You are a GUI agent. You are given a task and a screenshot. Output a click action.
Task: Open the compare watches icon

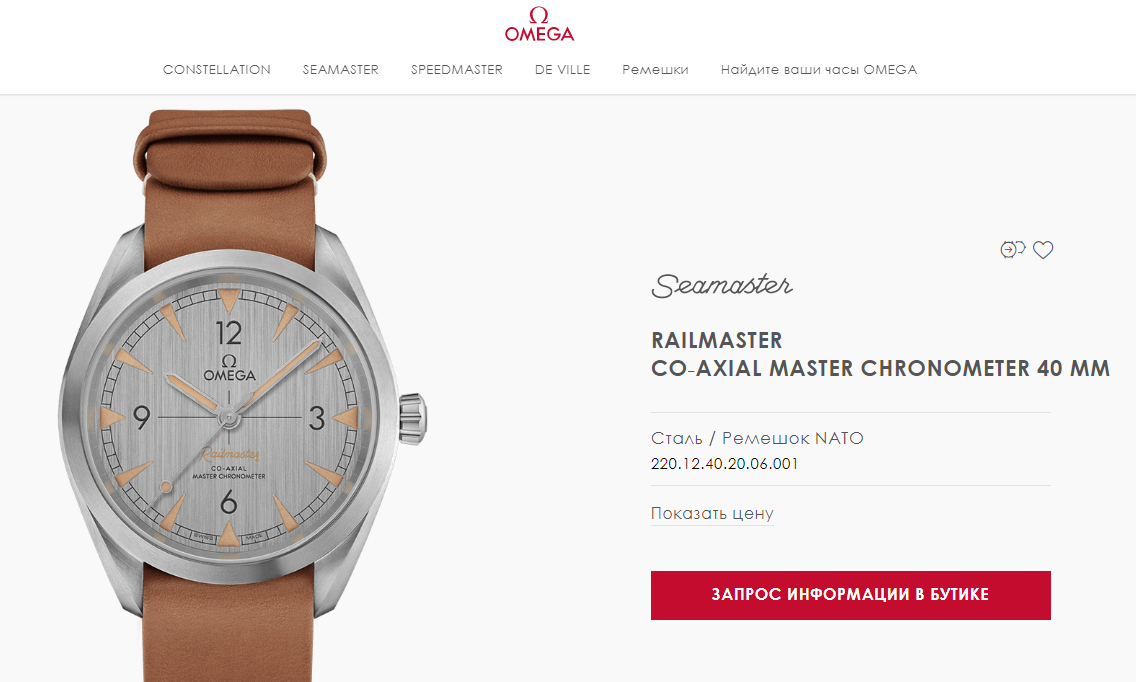[x=1012, y=249]
